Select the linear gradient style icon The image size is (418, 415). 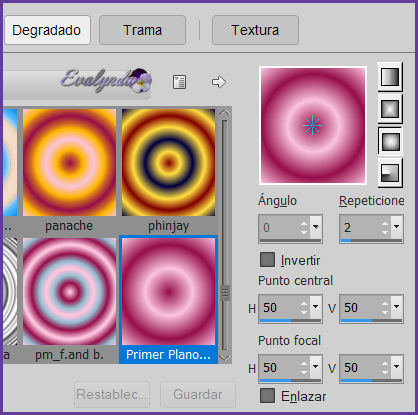390,77
